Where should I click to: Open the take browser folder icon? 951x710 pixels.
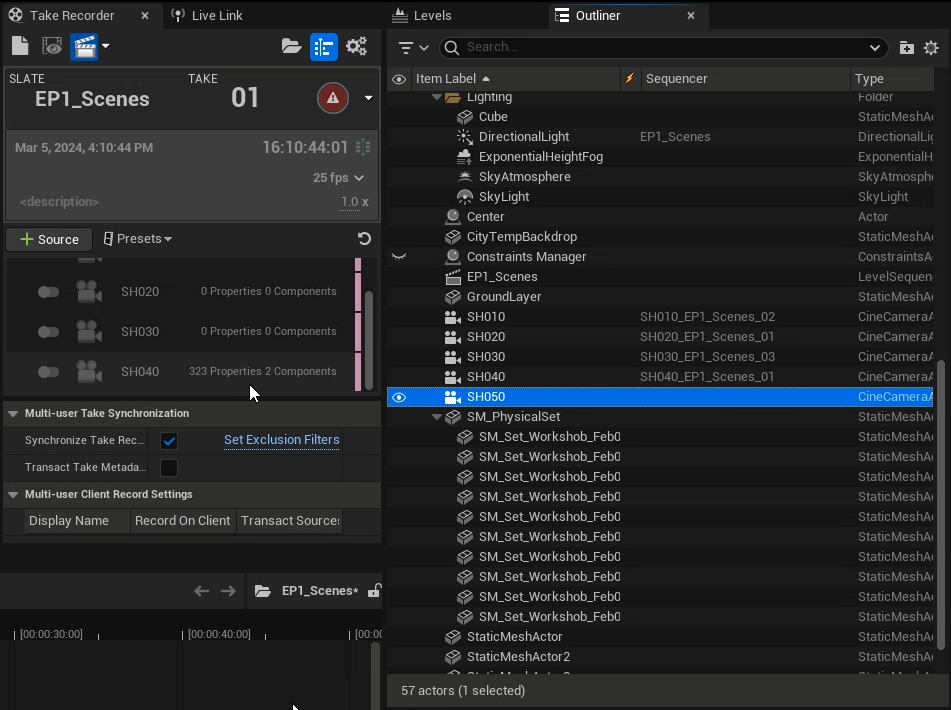pyautogui.click(x=291, y=46)
